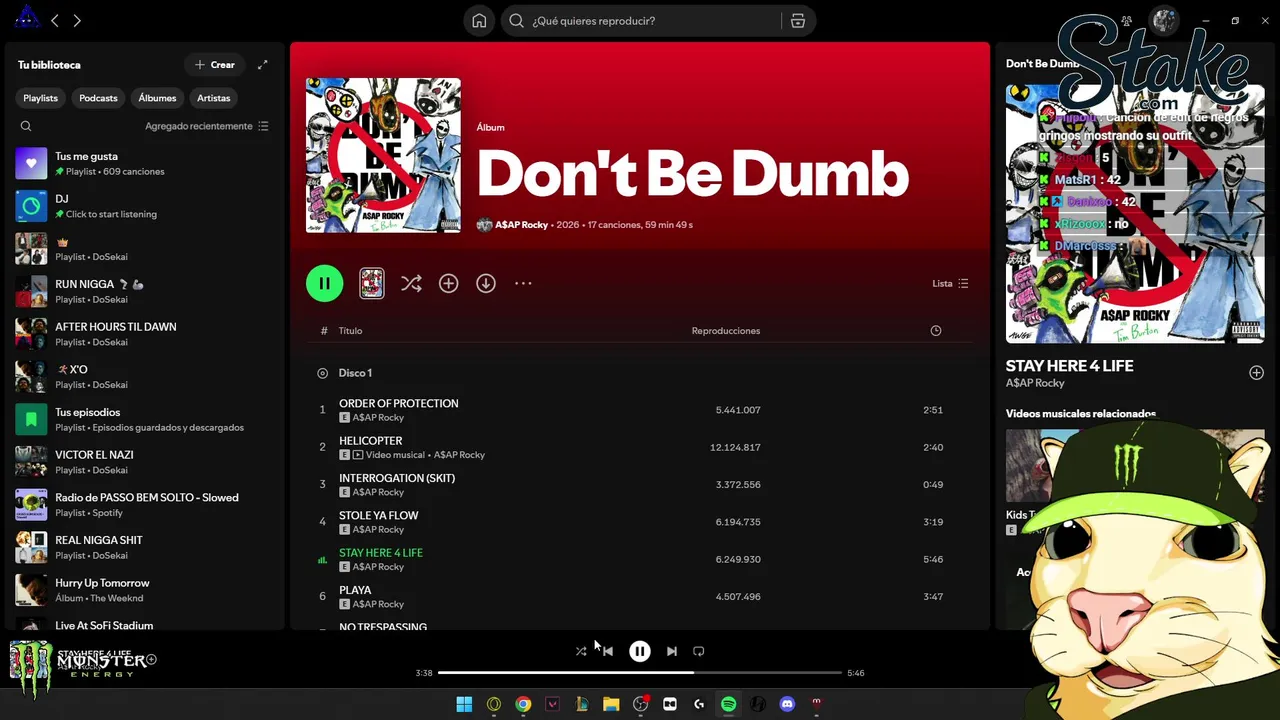Seek on the song progress bar
Viewport: 1280px width, 720px height.
click(640, 673)
